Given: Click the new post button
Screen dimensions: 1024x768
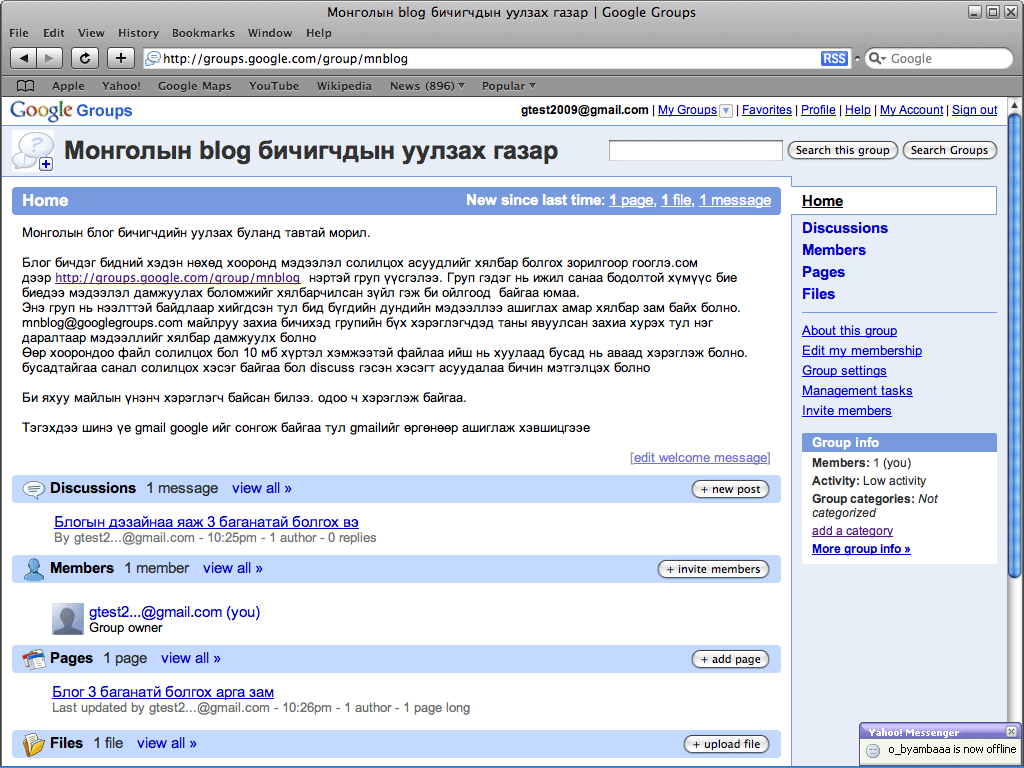Looking at the screenshot, I should point(730,489).
